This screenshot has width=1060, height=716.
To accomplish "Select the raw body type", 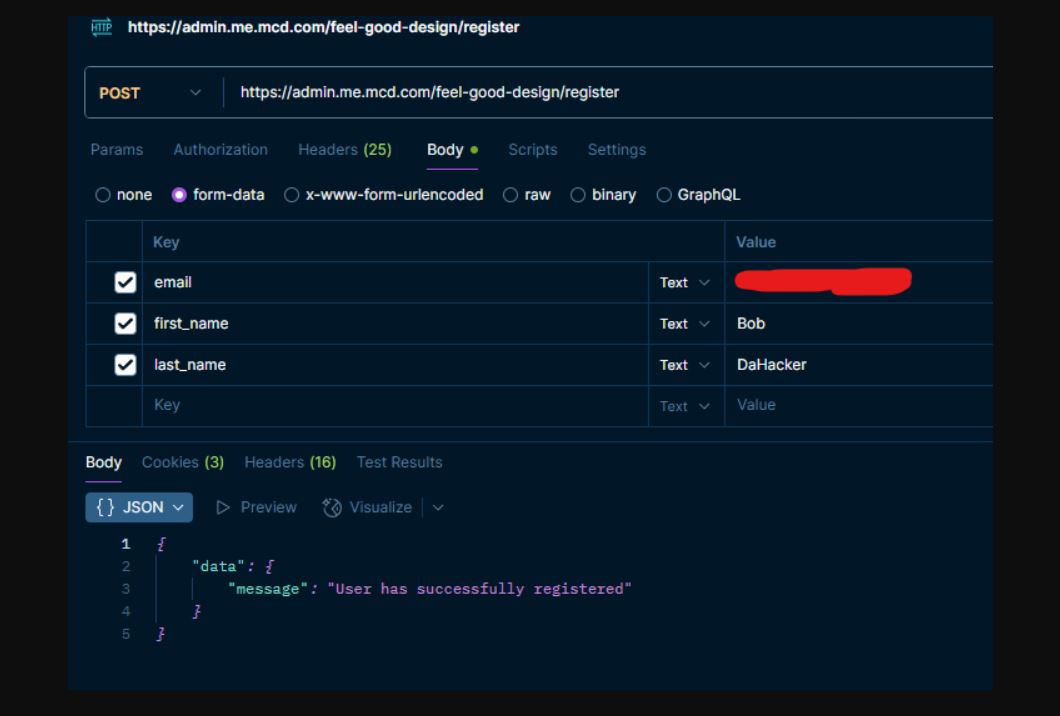I will tap(511, 195).
